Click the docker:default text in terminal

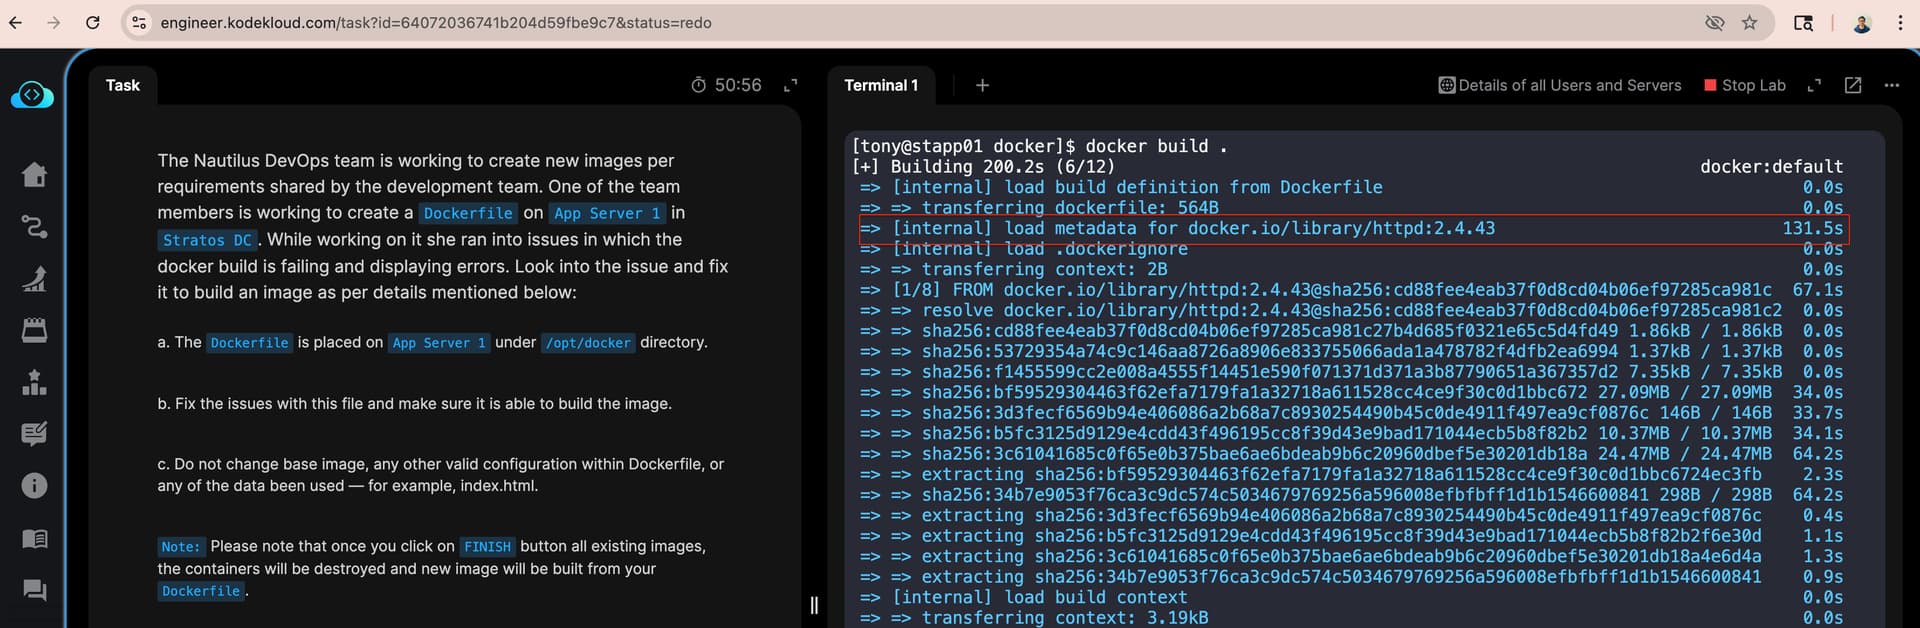pyautogui.click(x=1771, y=166)
